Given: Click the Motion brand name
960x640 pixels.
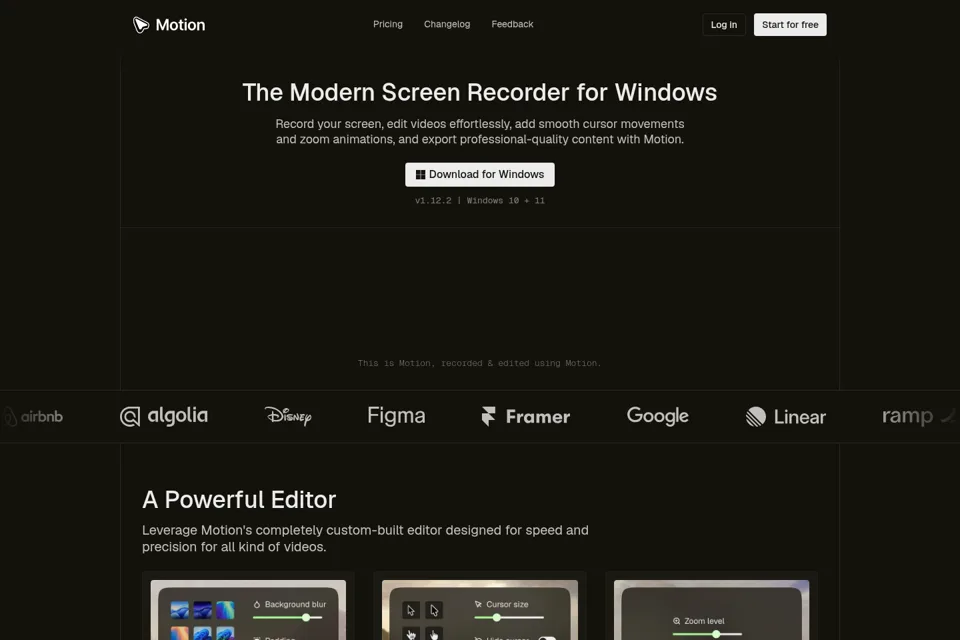Looking at the screenshot, I should tap(180, 25).
